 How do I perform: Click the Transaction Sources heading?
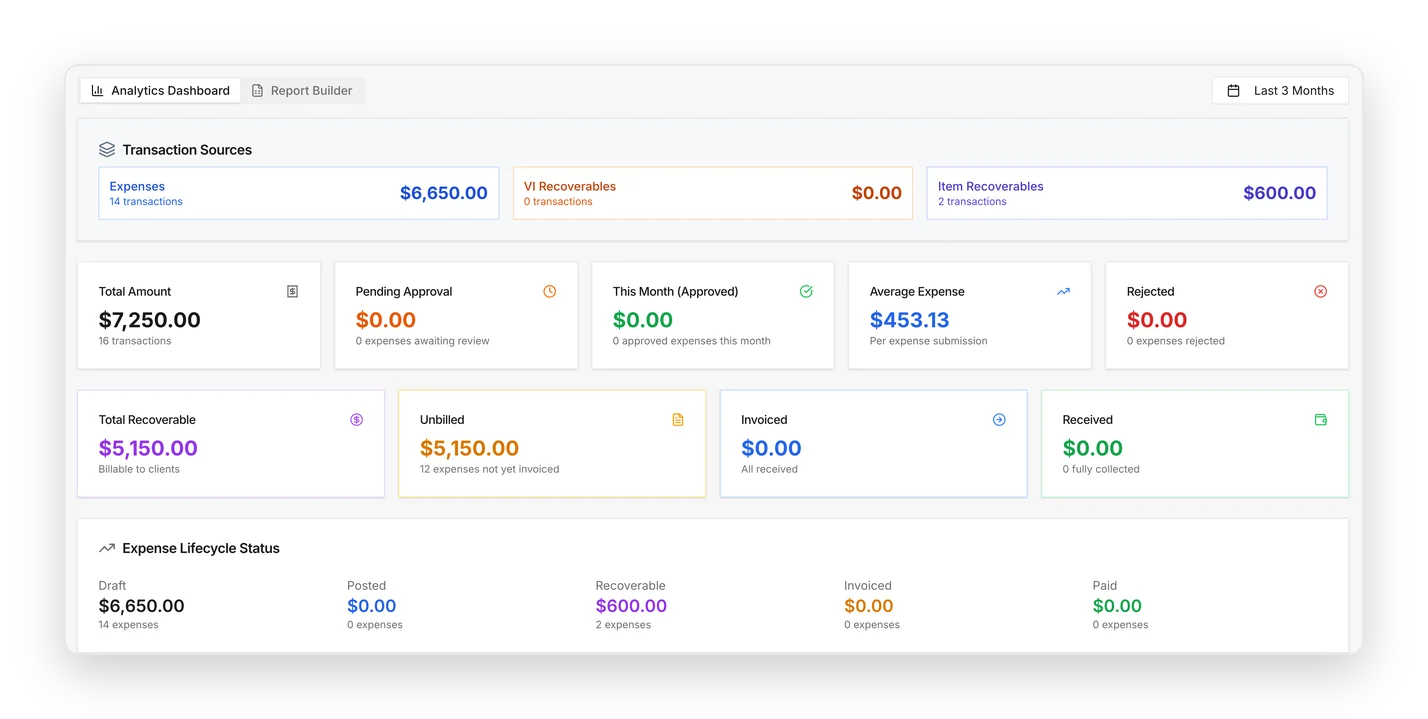187,150
